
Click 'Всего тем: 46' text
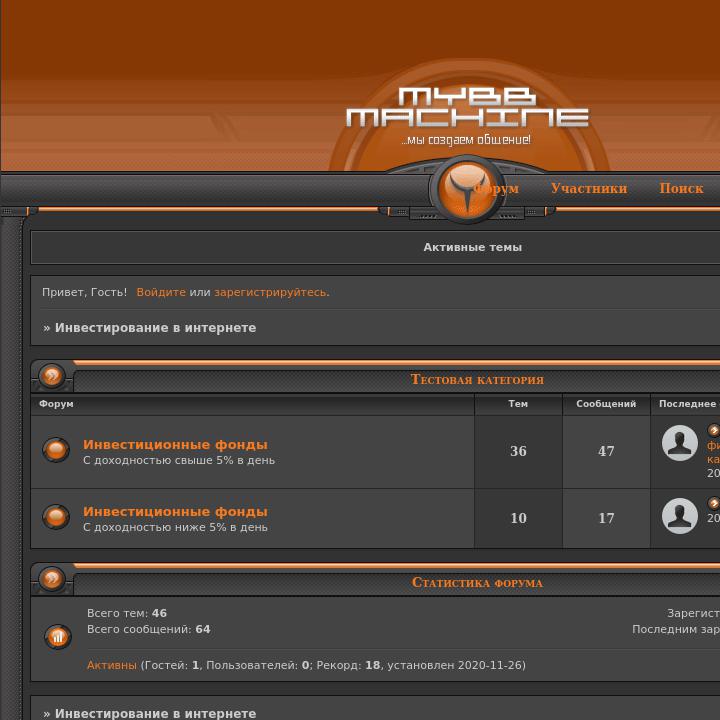click(127, 613)
